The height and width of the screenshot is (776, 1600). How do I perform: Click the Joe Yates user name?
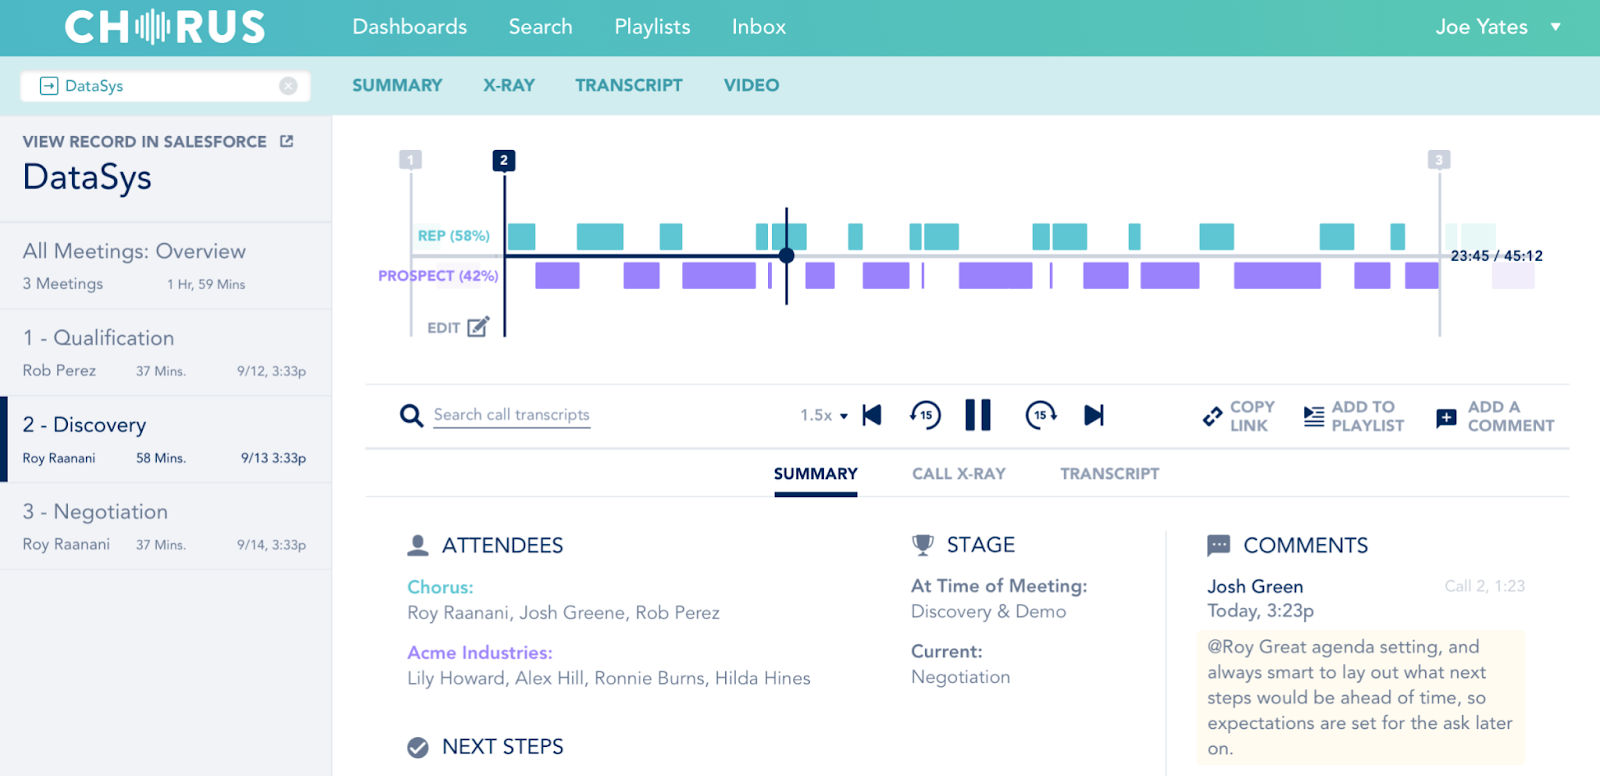pyautogui.click(x=1482, y=27)
